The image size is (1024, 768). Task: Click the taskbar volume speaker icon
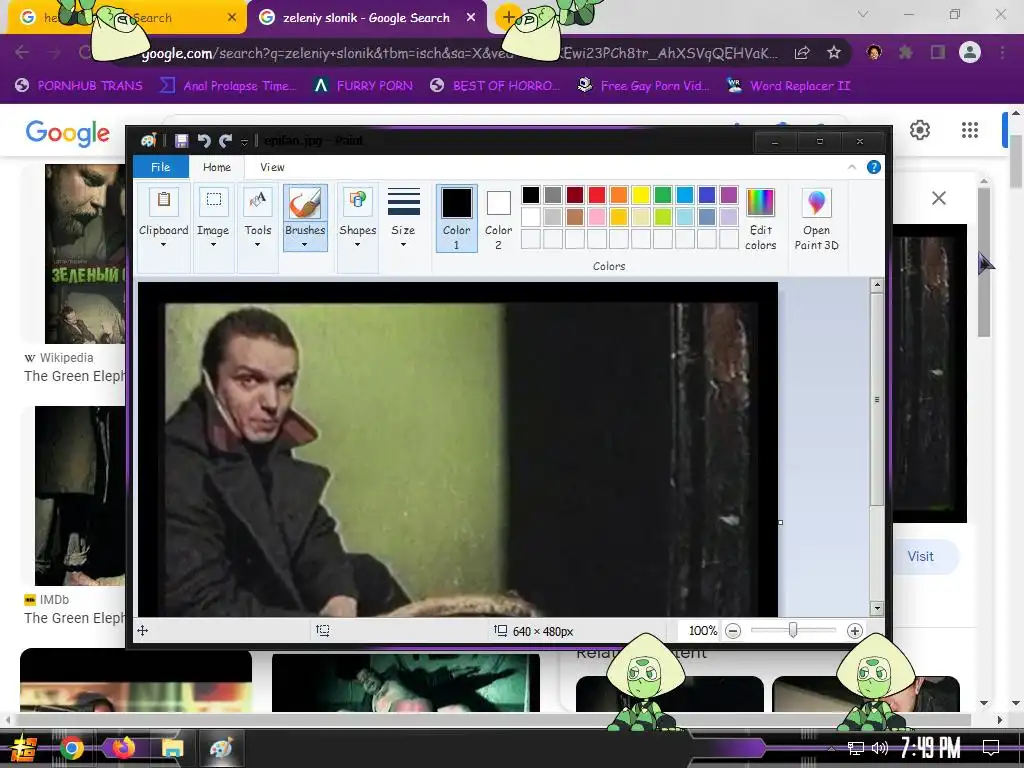point(880,748)
